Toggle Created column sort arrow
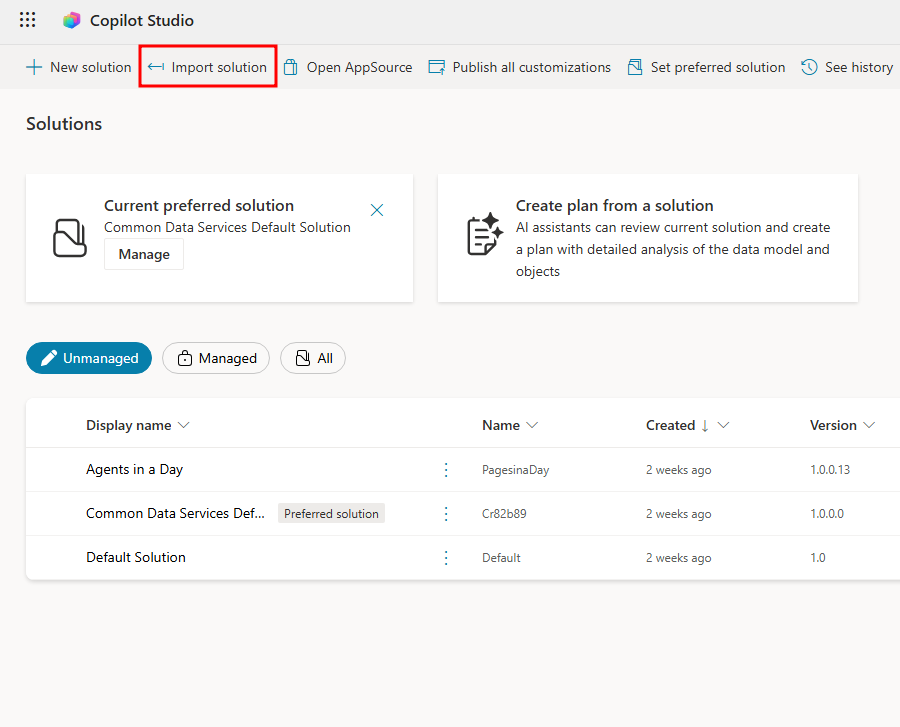This screenshot has width=900, height=727. pyautogui.click(x=705, y=425)
